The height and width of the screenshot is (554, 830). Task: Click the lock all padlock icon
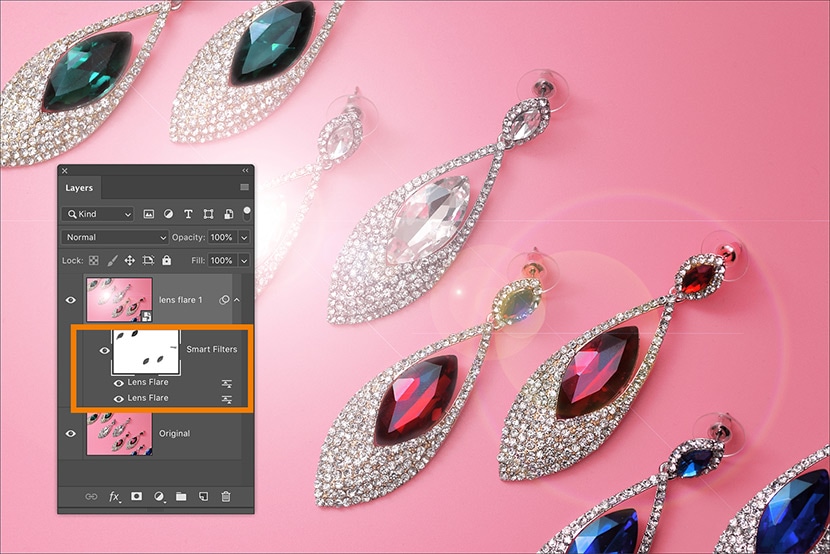pyautogui.click(x=166, y=260)
